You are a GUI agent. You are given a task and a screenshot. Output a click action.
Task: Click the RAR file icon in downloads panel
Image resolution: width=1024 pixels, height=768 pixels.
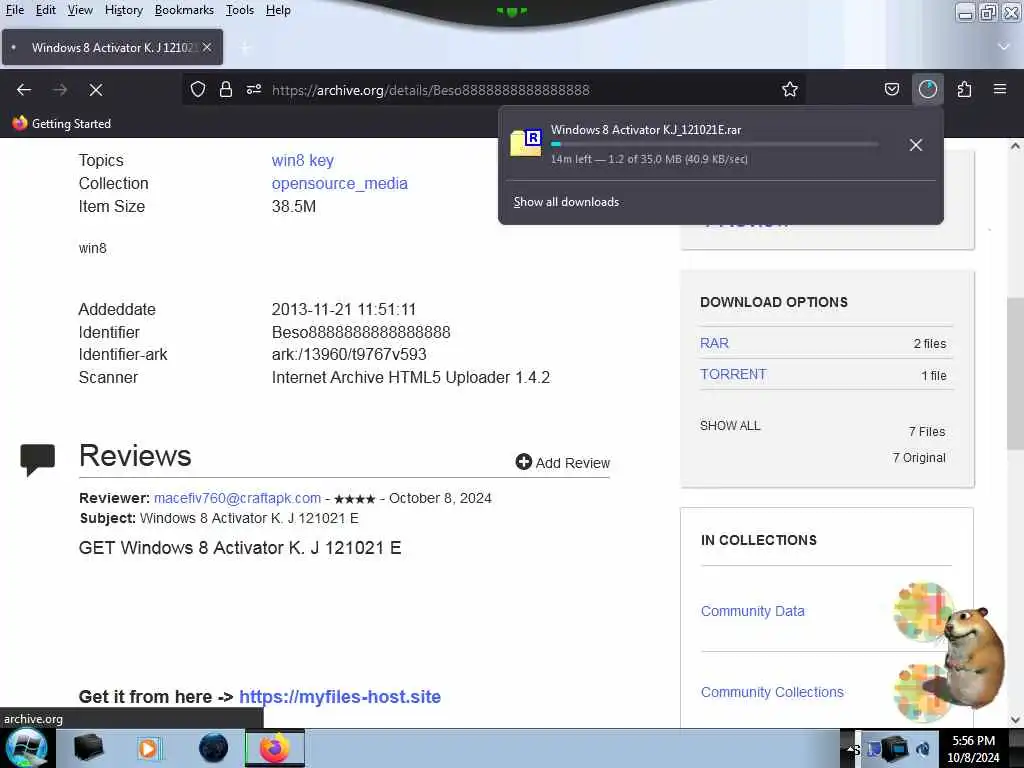tap(526, 143)
